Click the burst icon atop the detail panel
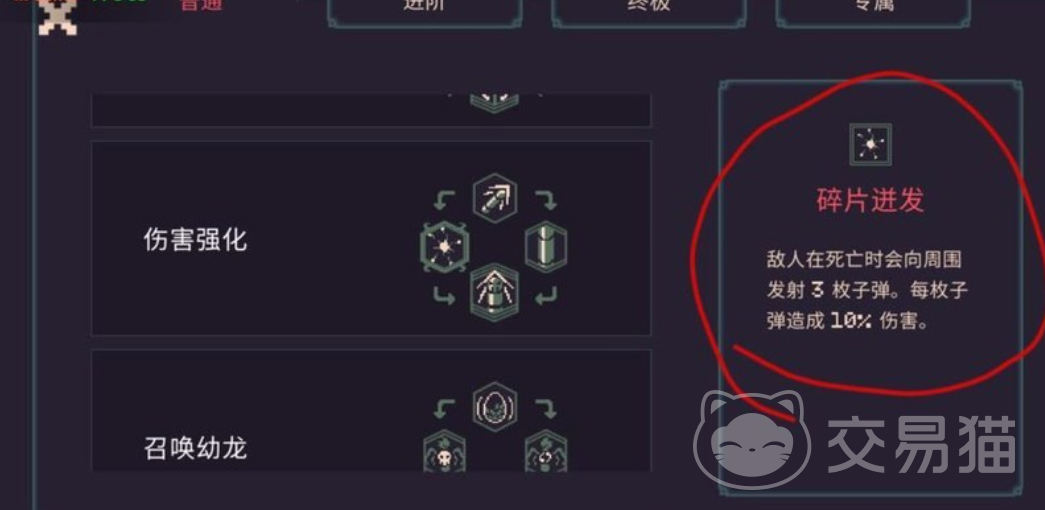The height and width of the screenshot is (510, 1045). click(870, 145)
